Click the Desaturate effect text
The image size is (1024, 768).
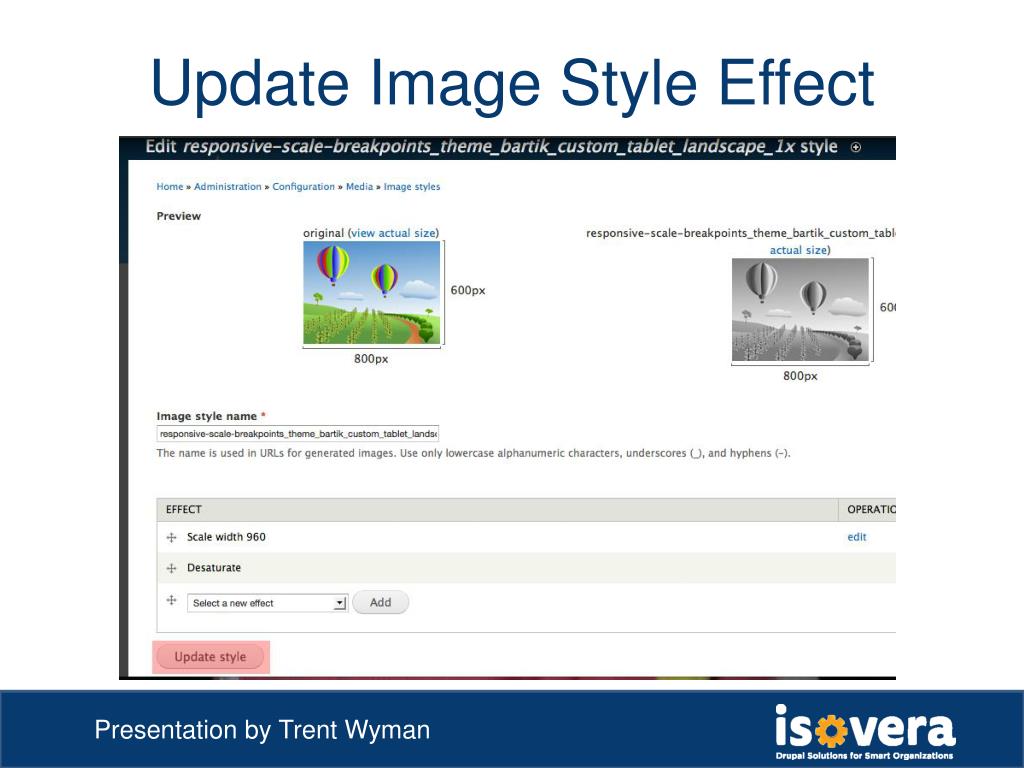point(214,568)
